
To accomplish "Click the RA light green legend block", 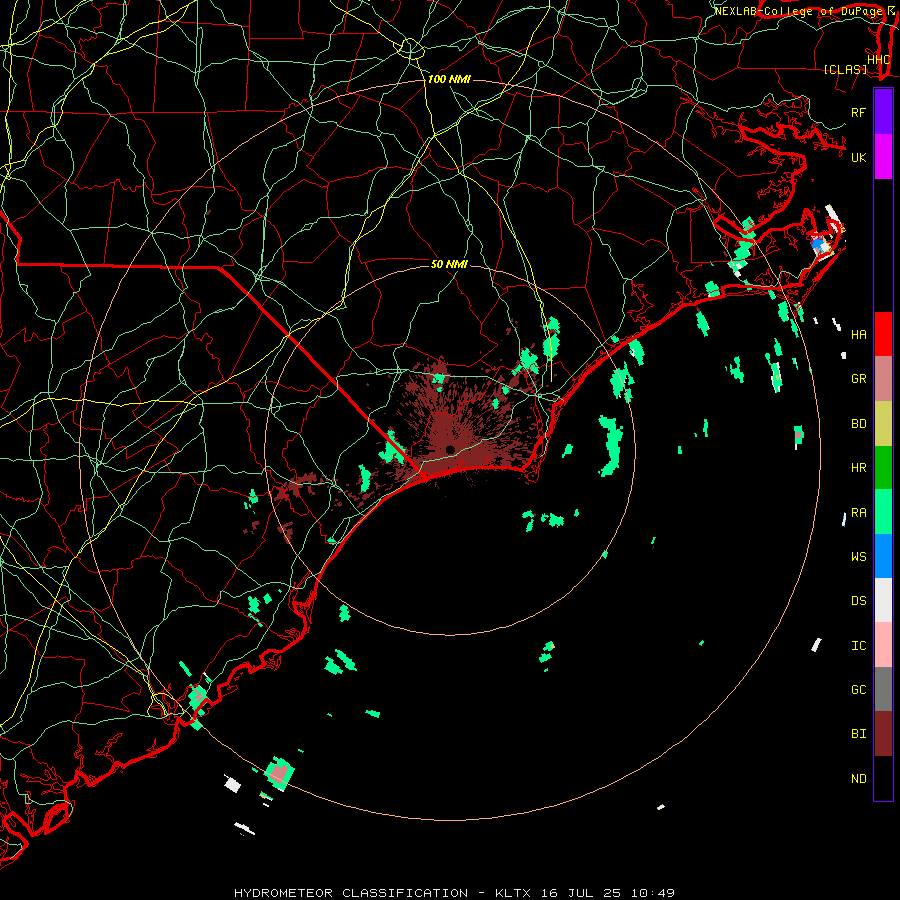I will [883, 512].
